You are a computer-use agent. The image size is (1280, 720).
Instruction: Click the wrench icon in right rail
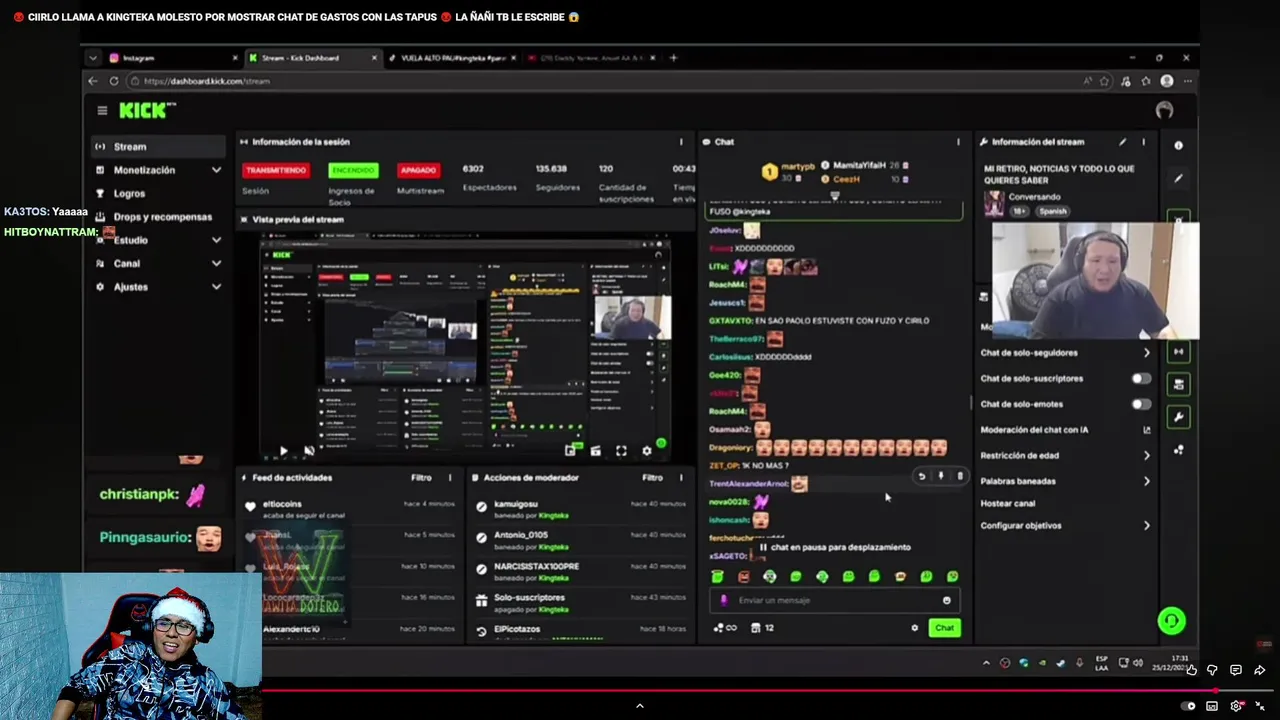(x=1178, y=417)
